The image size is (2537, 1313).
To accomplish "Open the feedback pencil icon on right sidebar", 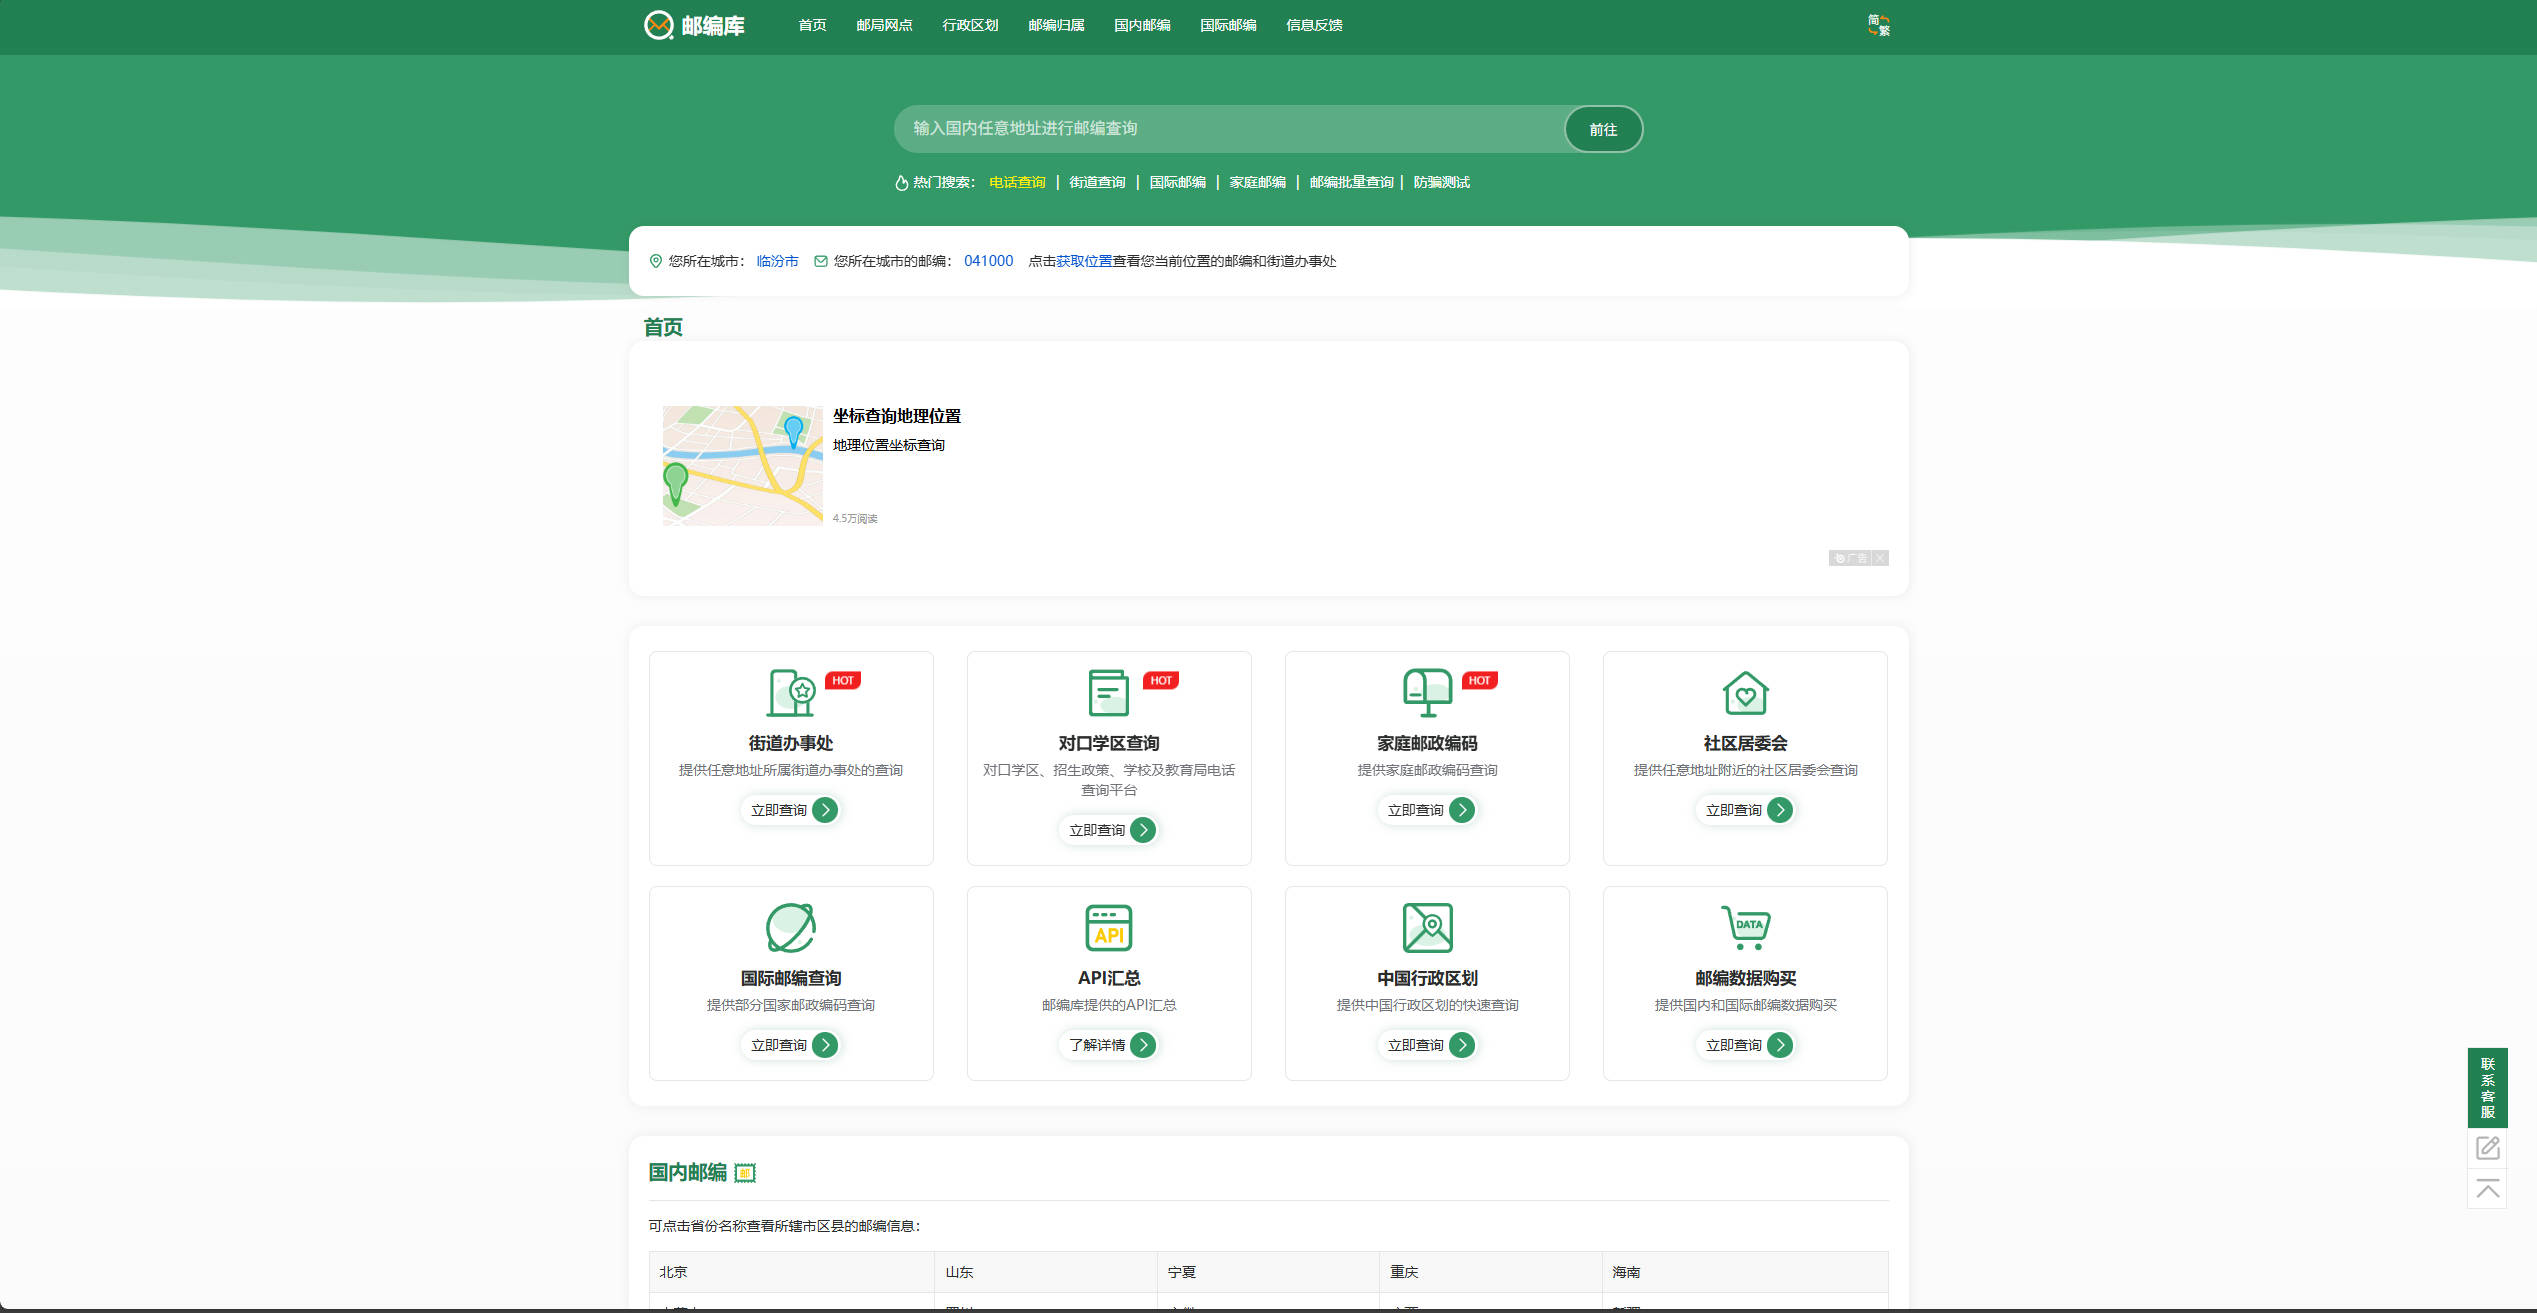I will [2488, 1148].
